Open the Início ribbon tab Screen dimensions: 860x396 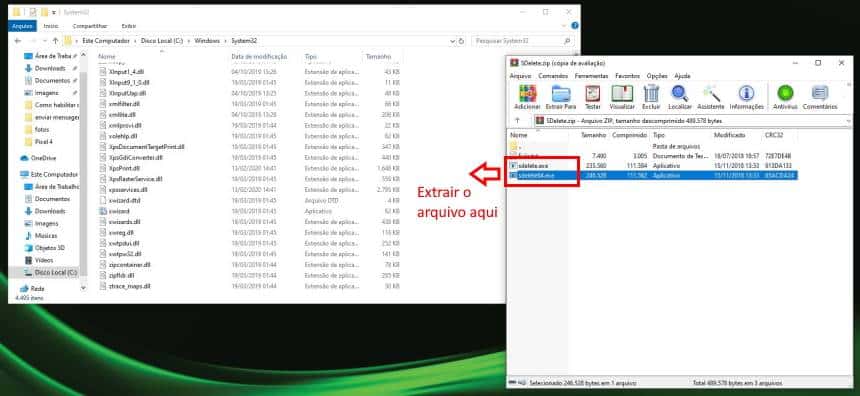tap(51, 26)
